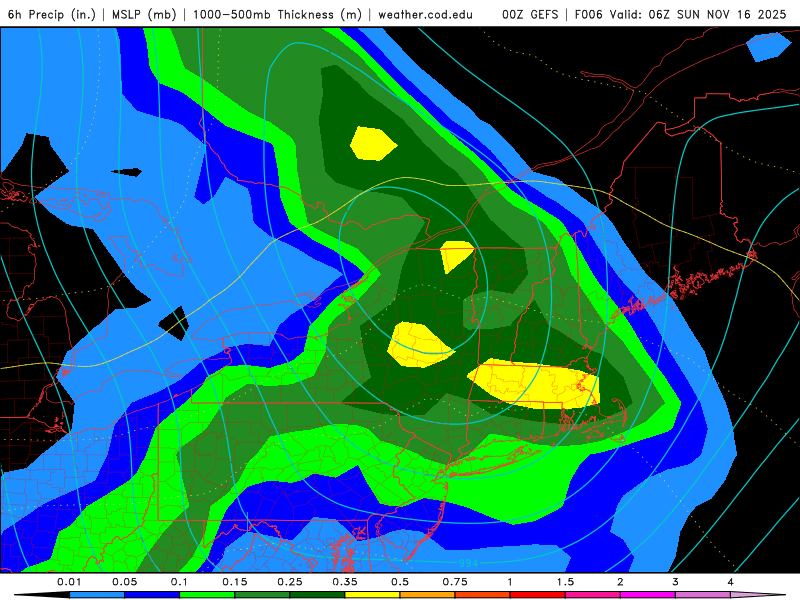This screenshot has width=800, height=600.
Task: Click the '3' colorbar label
Action: coord(676,582)
